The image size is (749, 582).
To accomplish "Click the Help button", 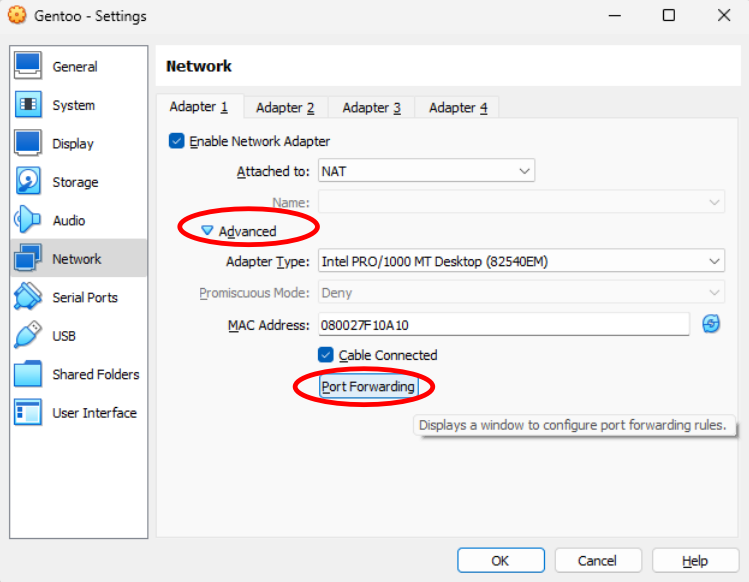I will (x=695, y=560).
